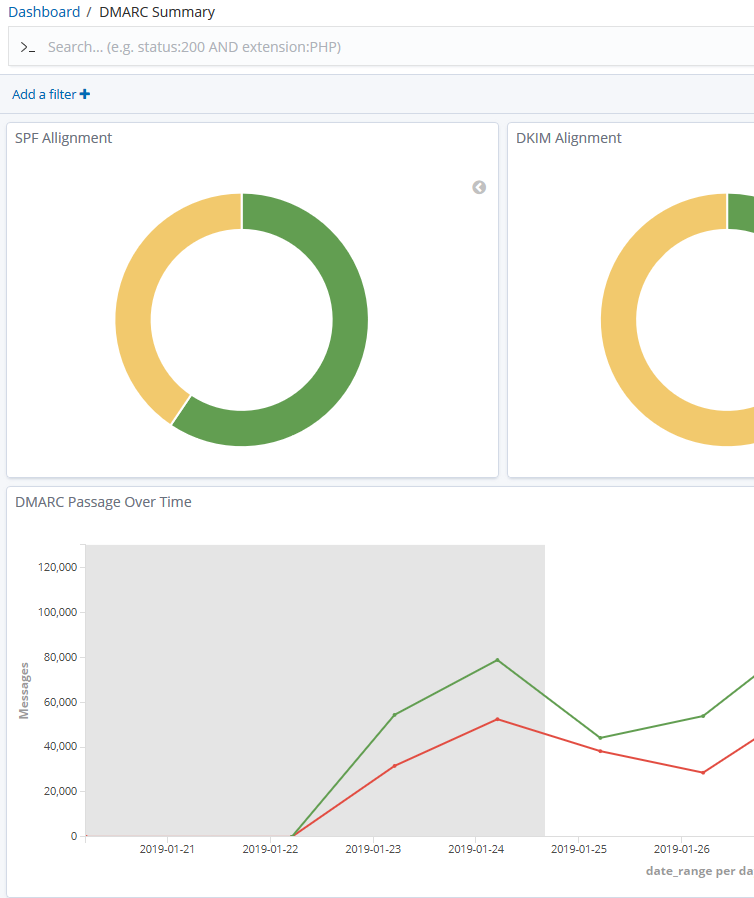The width and height of the screenshot is (754, 898).
Task: Click the DMARC Passage Over Time title
Action: click(x=103, y=502)
